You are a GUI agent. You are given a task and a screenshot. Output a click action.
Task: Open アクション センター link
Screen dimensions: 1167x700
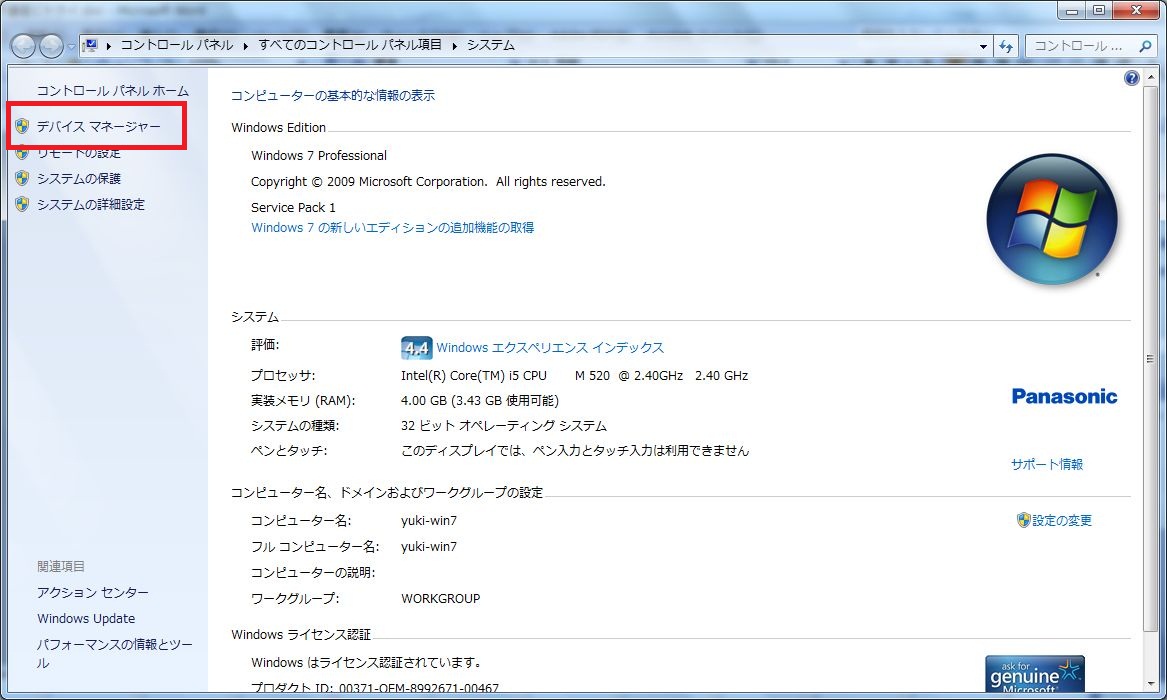pyautogui.click(x=93, y=593)
